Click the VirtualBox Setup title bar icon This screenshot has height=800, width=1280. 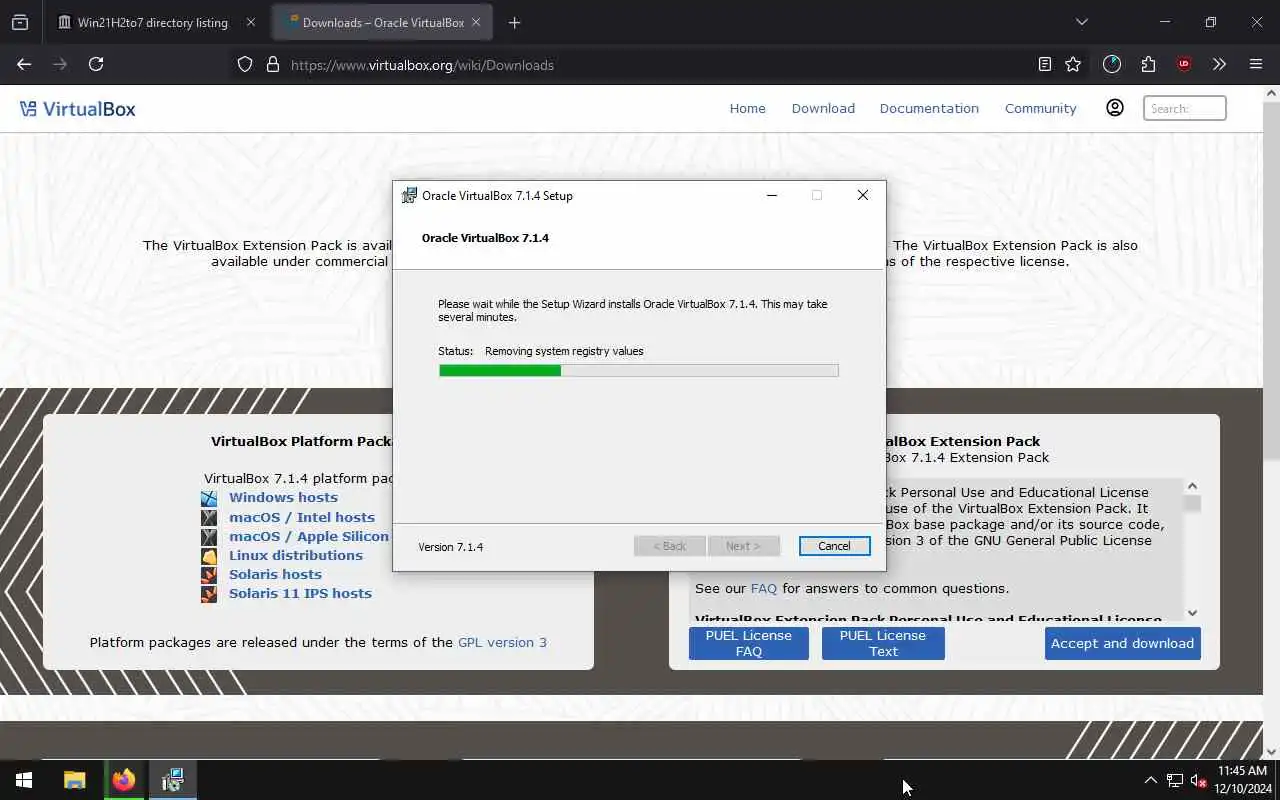[409, 196]
